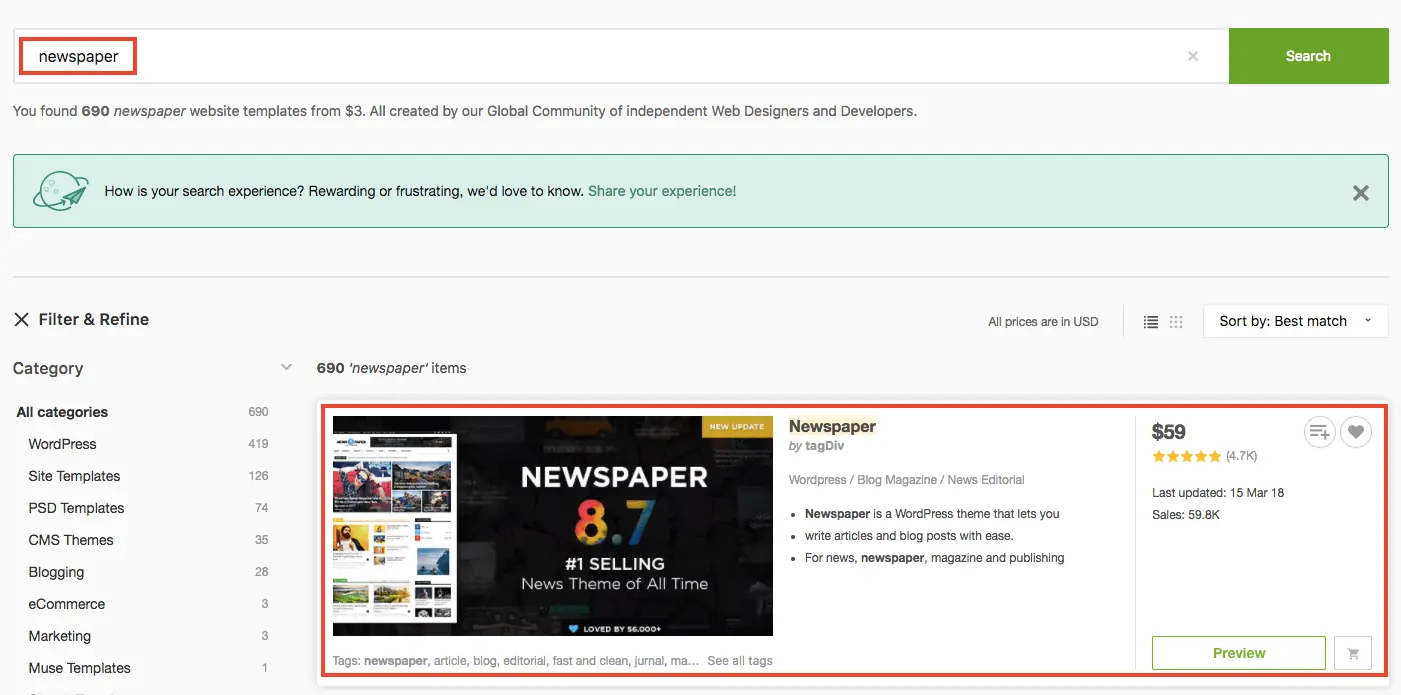1401x695 pixels.
Task: Close Filter & Refine panel via X icon
Action: (21, 320)
